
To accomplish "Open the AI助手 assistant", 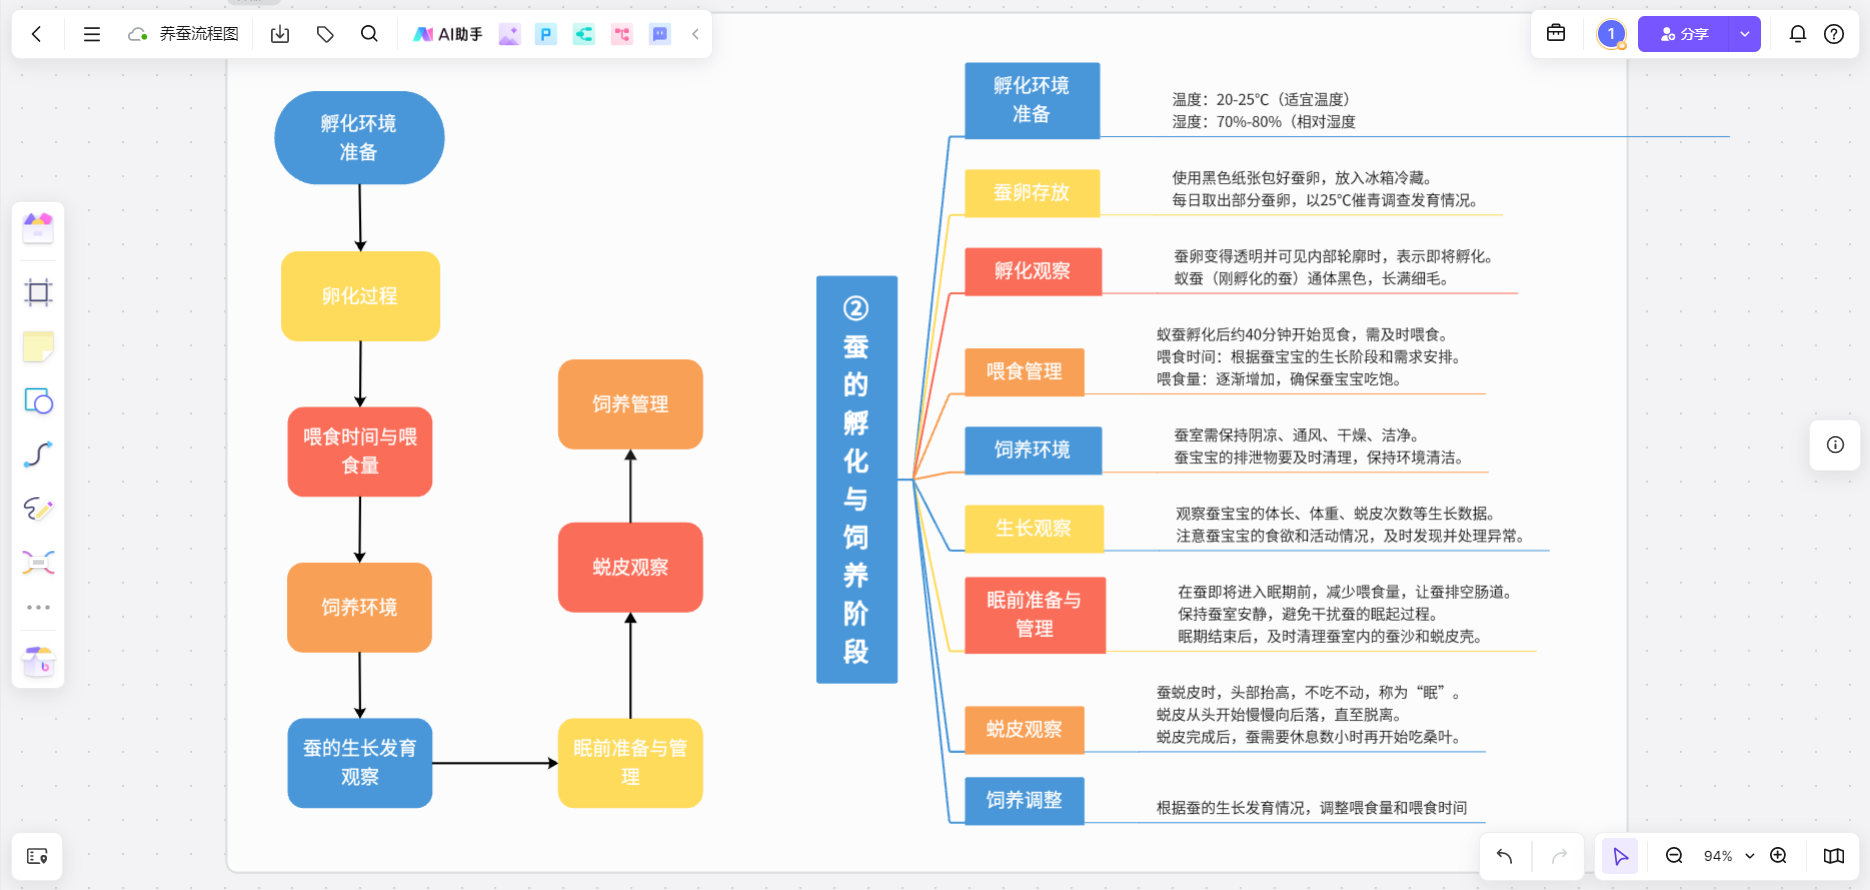I will point(448,34).
